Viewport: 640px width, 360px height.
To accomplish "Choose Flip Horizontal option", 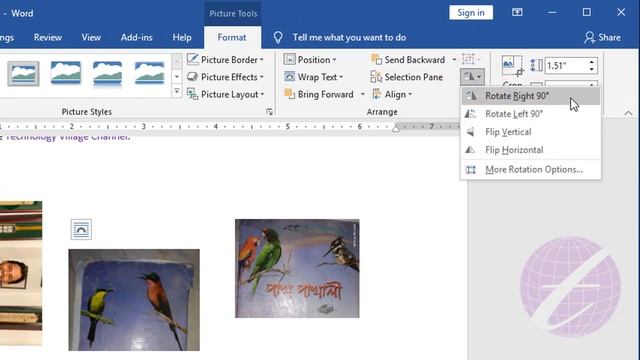I will click(x=531, y=150).
